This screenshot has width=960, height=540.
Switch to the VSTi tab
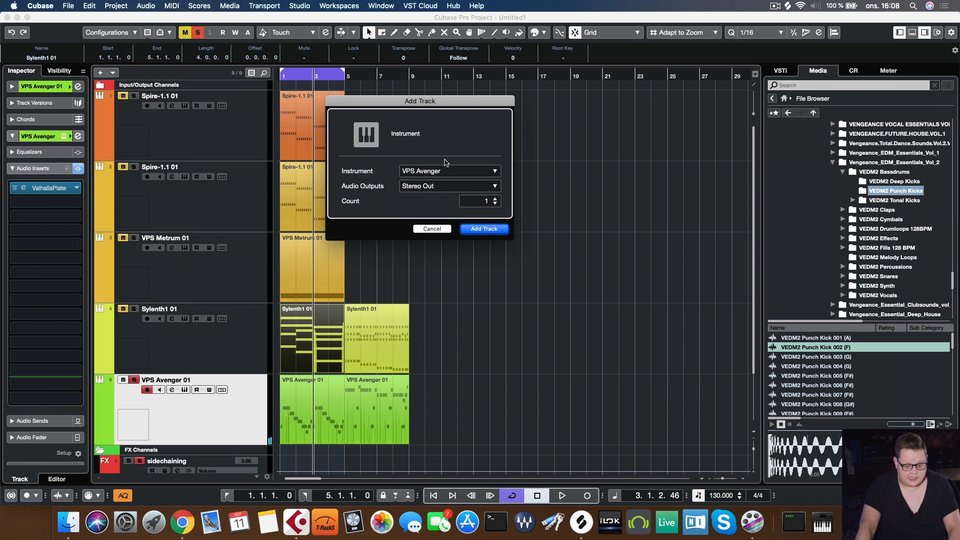coord(780,70)
